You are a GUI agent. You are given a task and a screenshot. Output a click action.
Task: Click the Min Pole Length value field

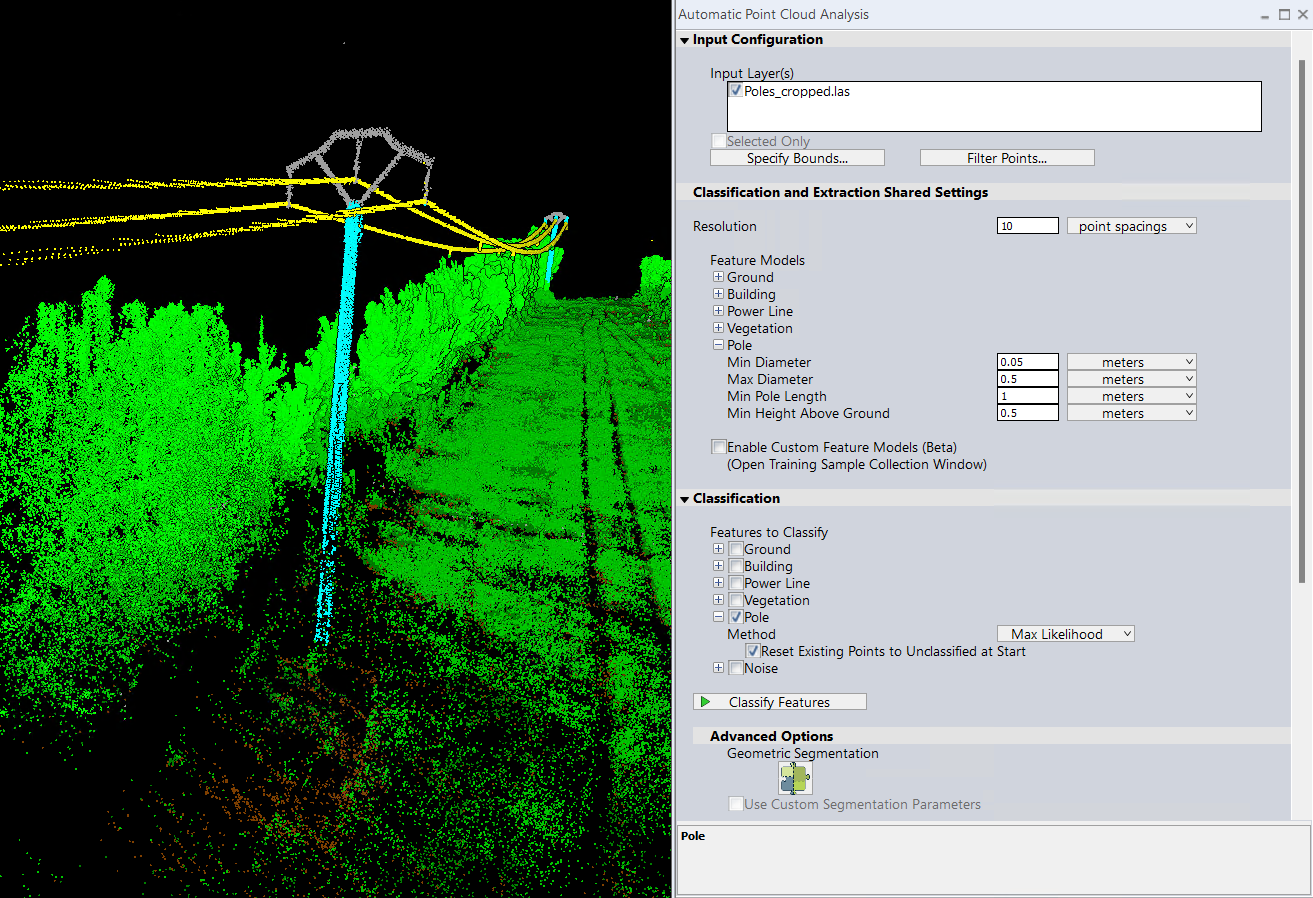1028,396
